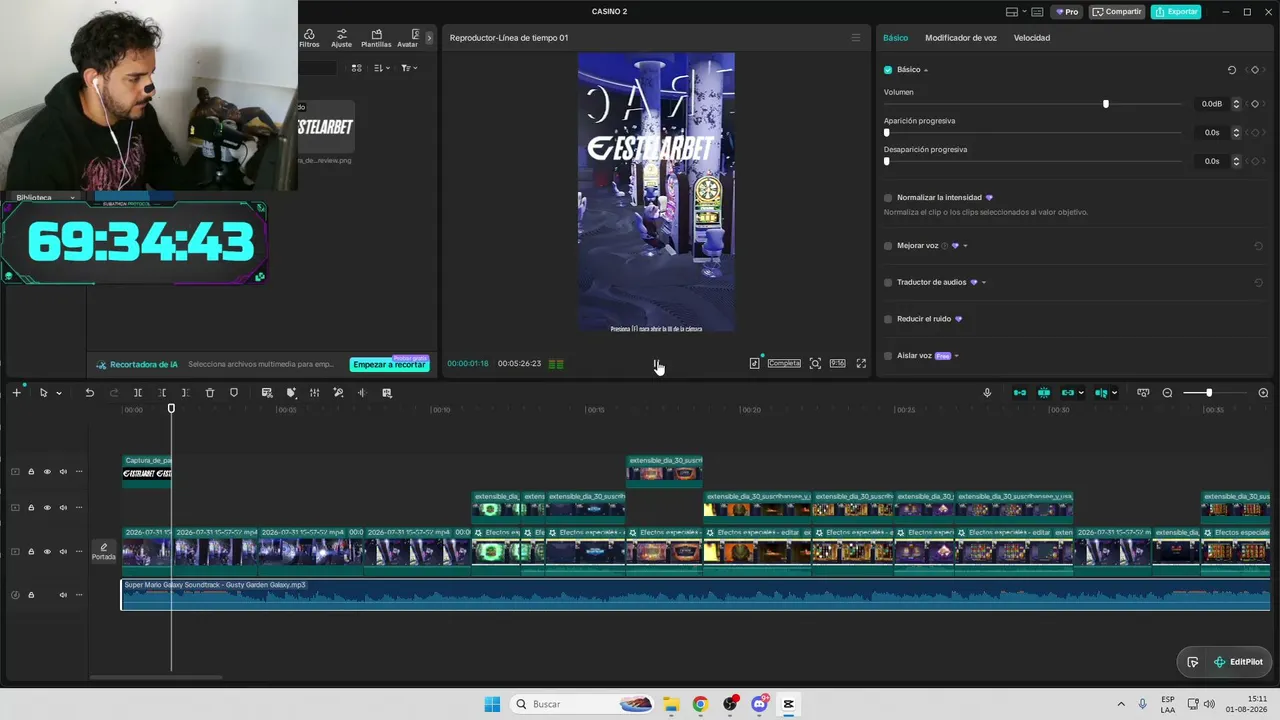Click the Aparición progresiva slider handle
The width and height of the screenshot is (1280, 720).
886,132
